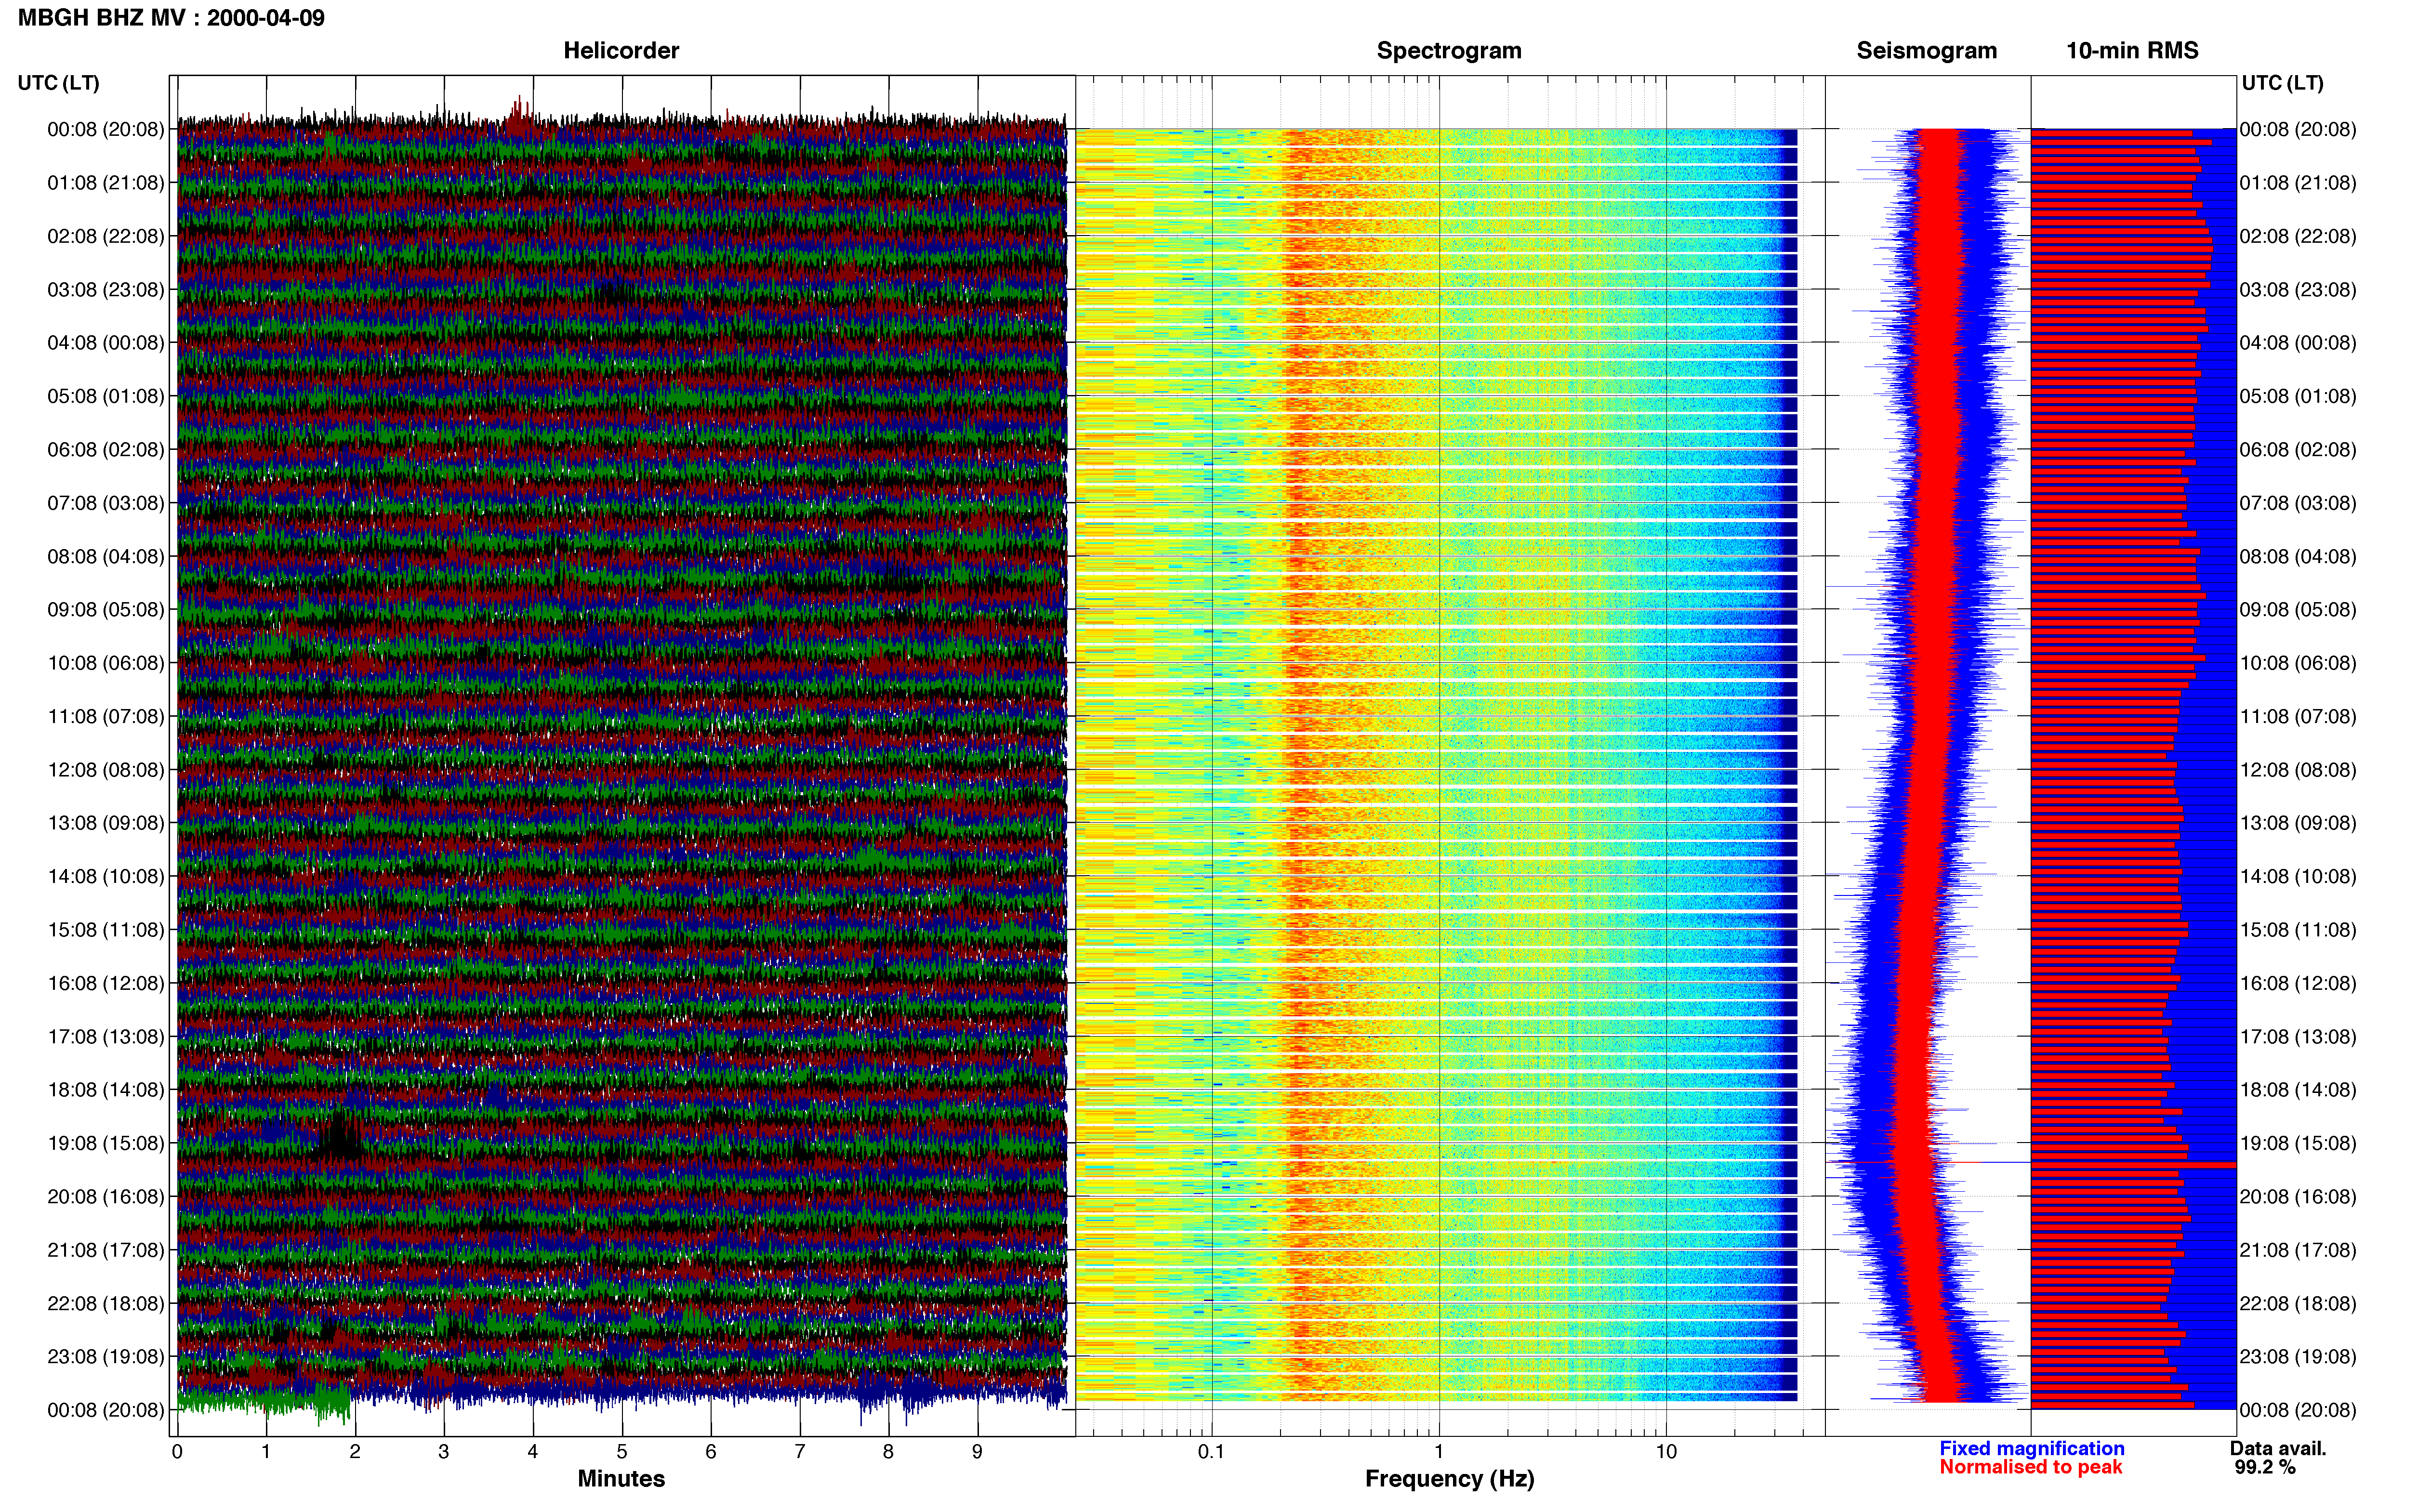Click left time label 19:08 (15:08)
Image resolution: width=2418 pixels, height=1512 pixels.
point(105,1143)
